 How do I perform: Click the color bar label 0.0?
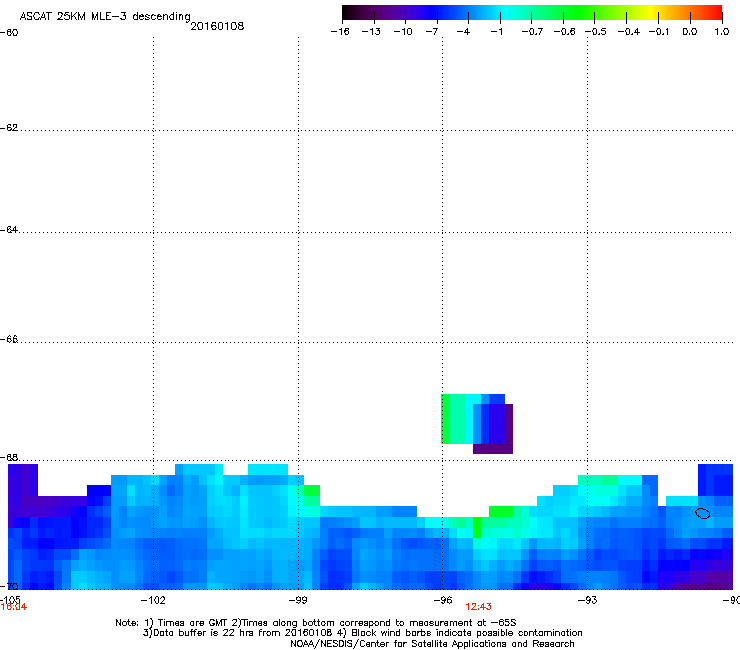pyautogui.click(x=690, y=32)
